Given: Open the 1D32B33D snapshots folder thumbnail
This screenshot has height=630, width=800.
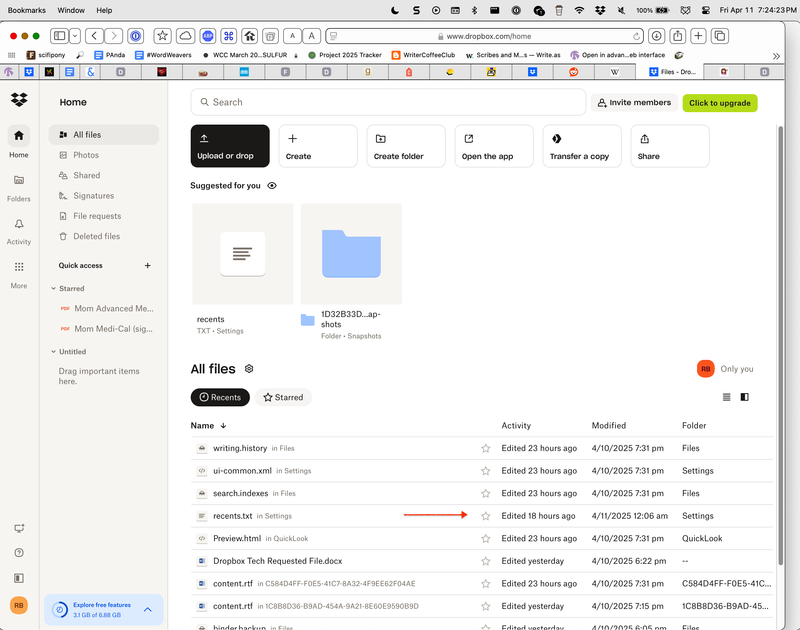Looking at the screenshot, I should click(x=351, y=254).
